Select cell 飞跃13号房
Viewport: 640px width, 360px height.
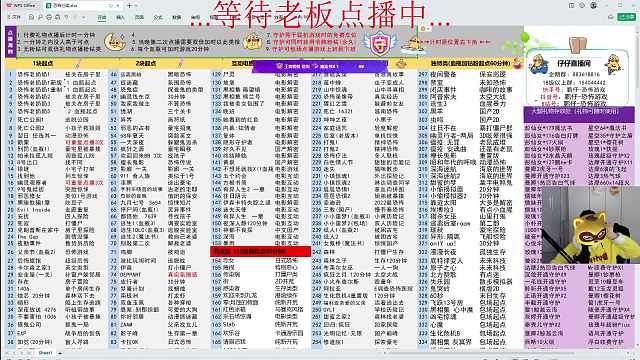[x=446, y=302]
